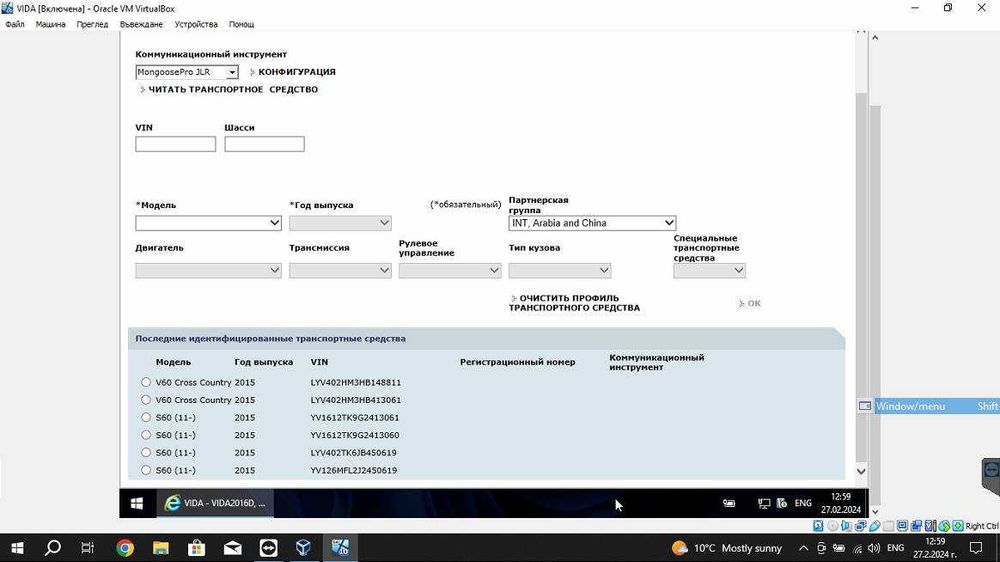Click the VirtualBox keyboard capture status icon
1000x562 pixels.
958,526
